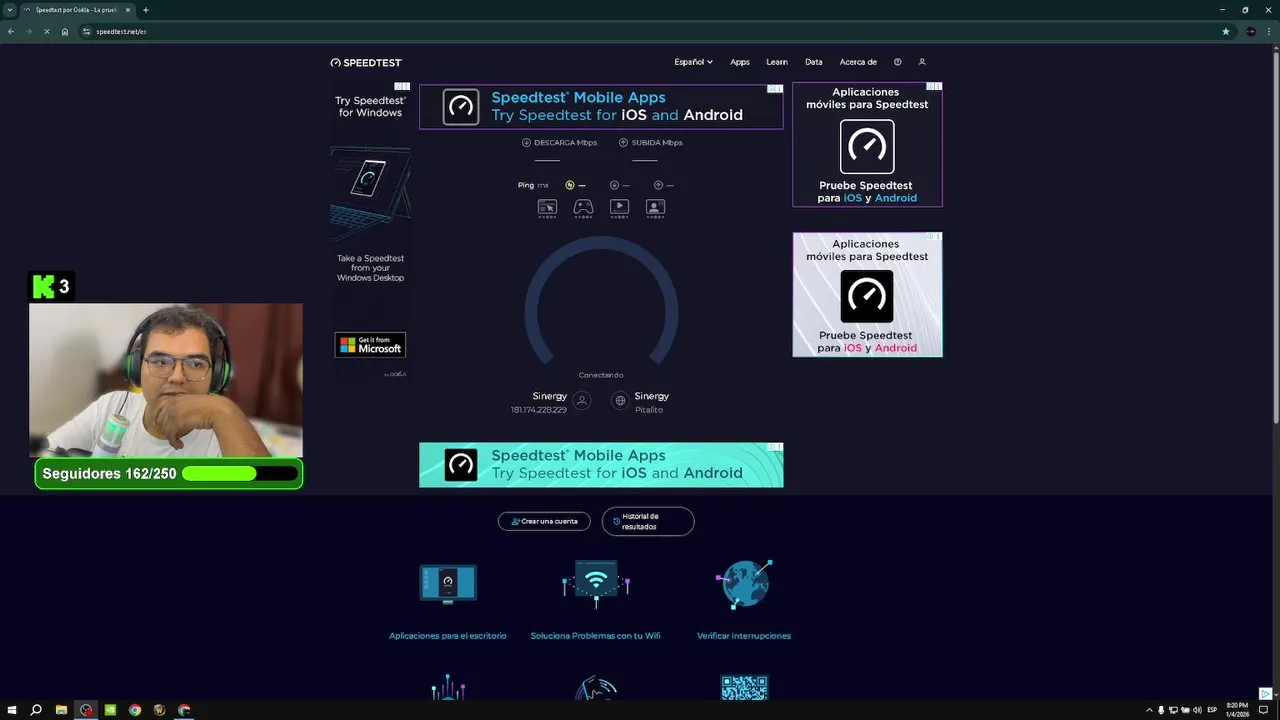
Task: Click the top Speedtest Mobile Apps banner ad
Action: click(x=601, y=107)
